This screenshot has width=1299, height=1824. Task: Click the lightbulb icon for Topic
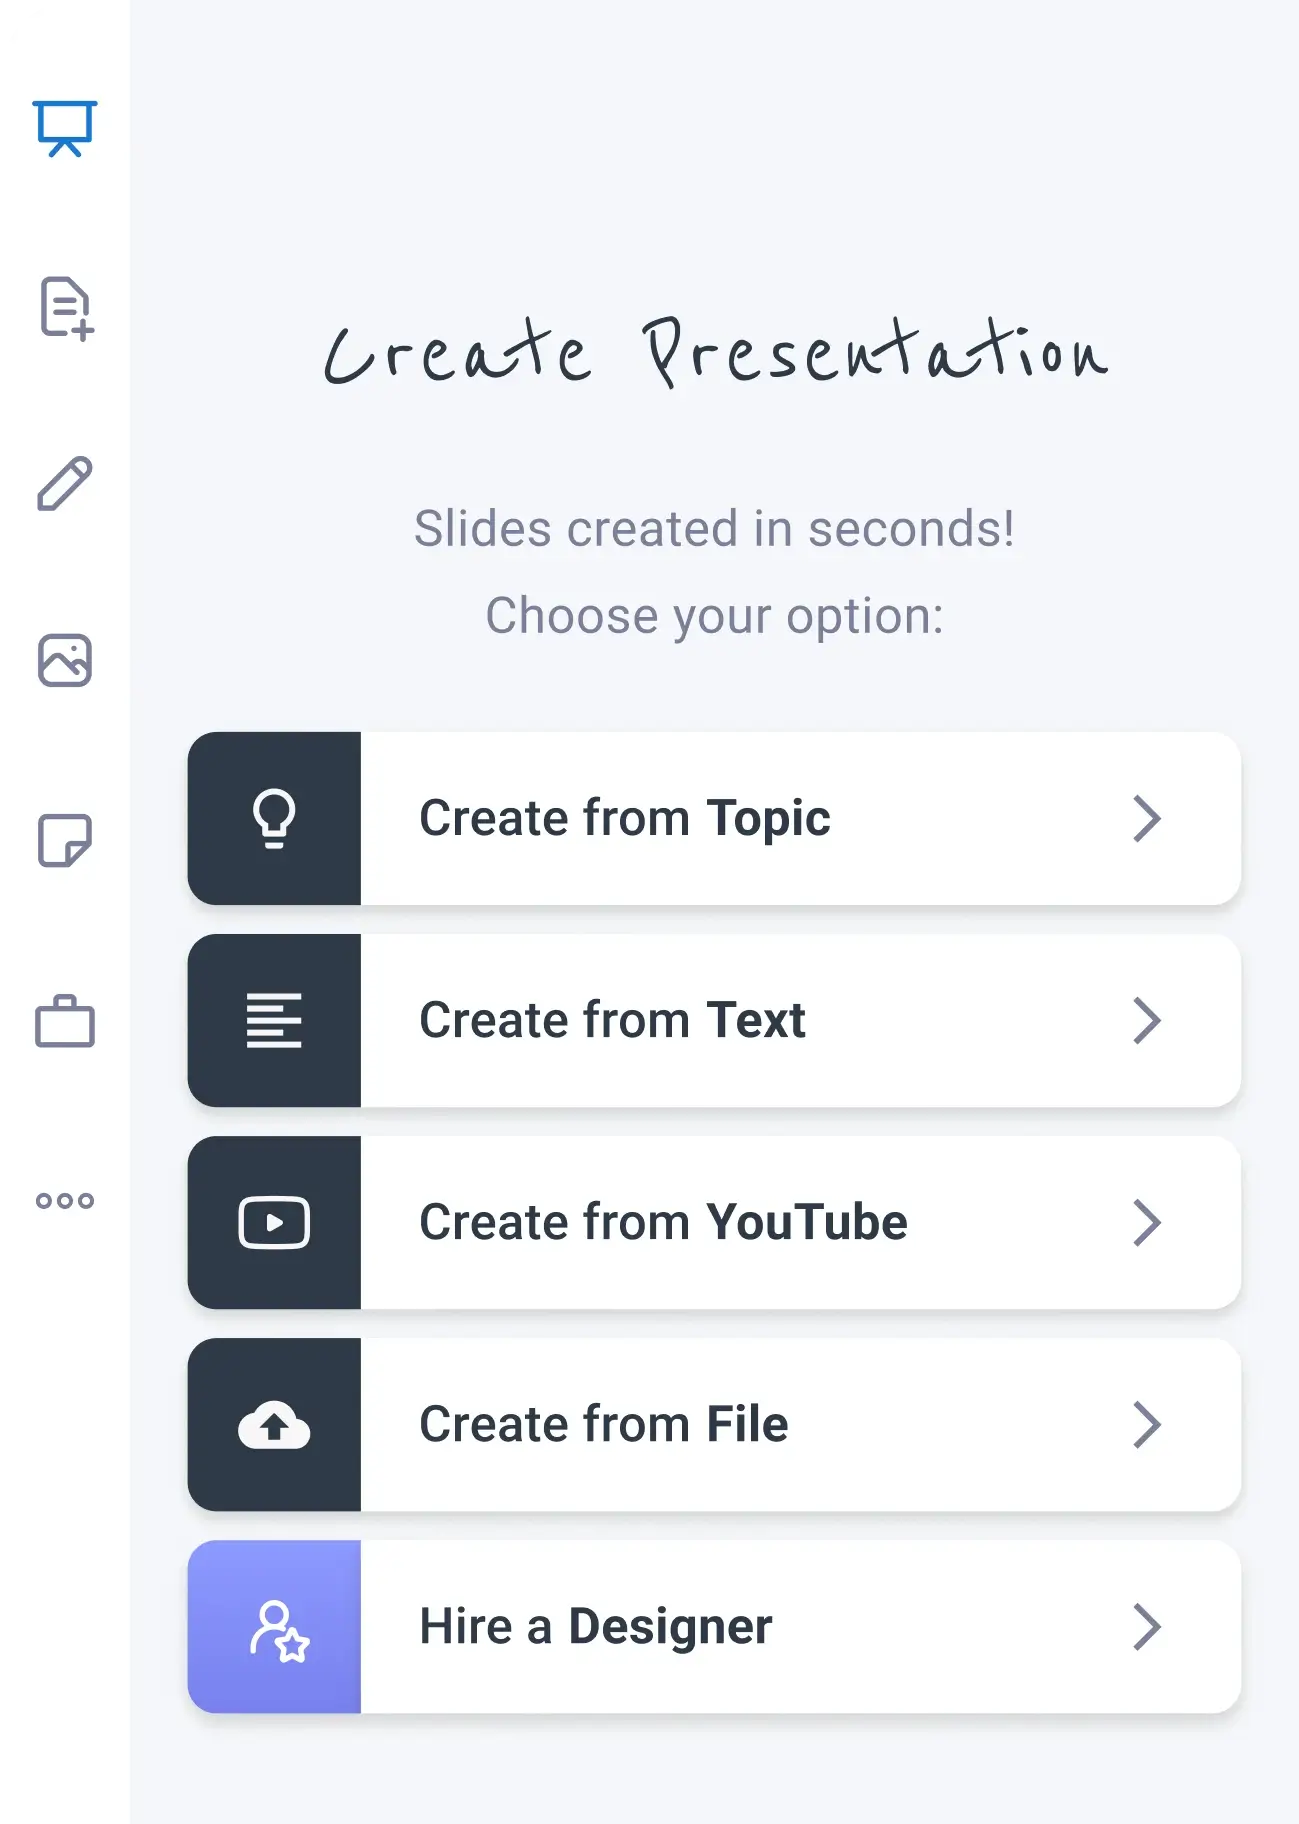coord(274,819)
